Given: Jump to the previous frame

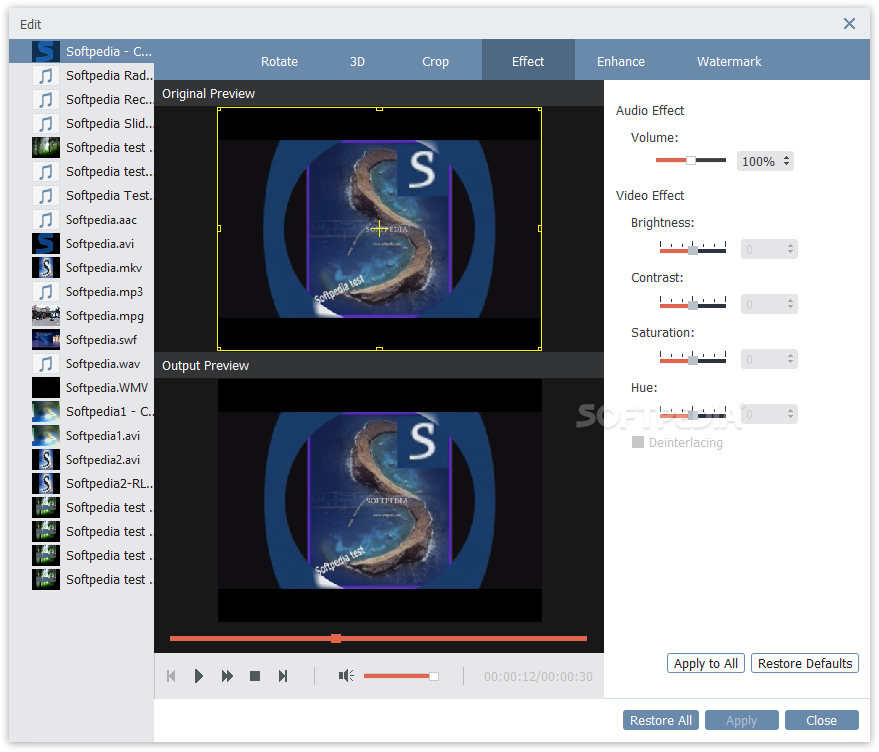Looking at the screenshot, I should click(171, 676).
